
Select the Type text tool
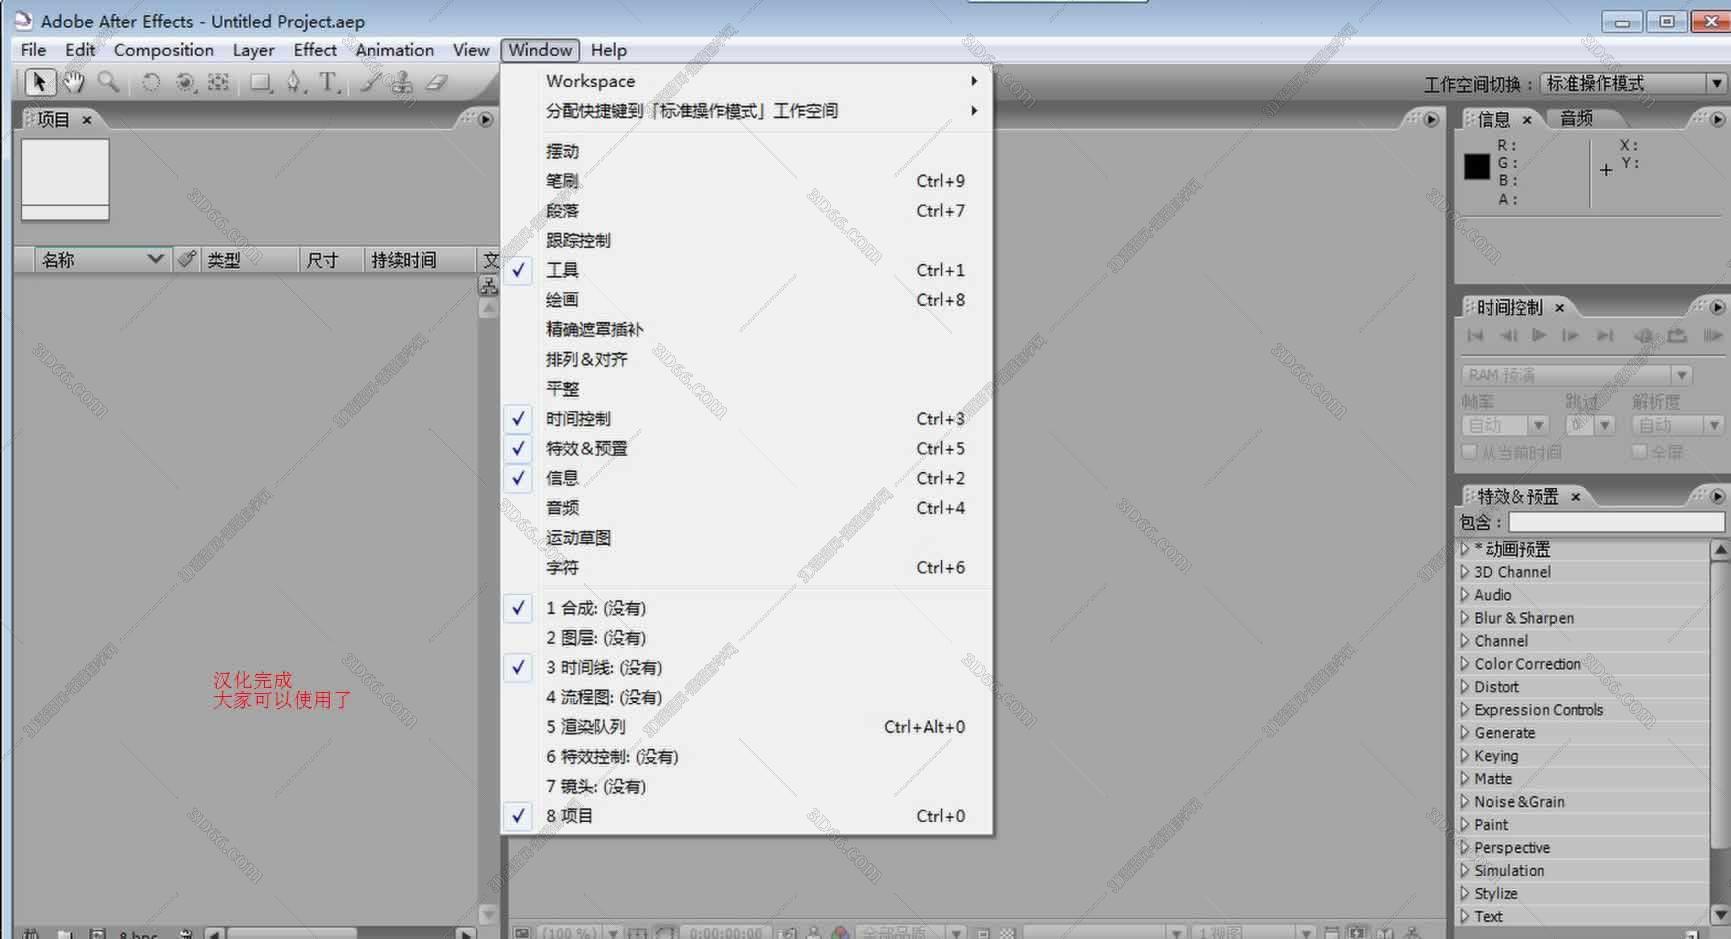[x=329, y=82]
